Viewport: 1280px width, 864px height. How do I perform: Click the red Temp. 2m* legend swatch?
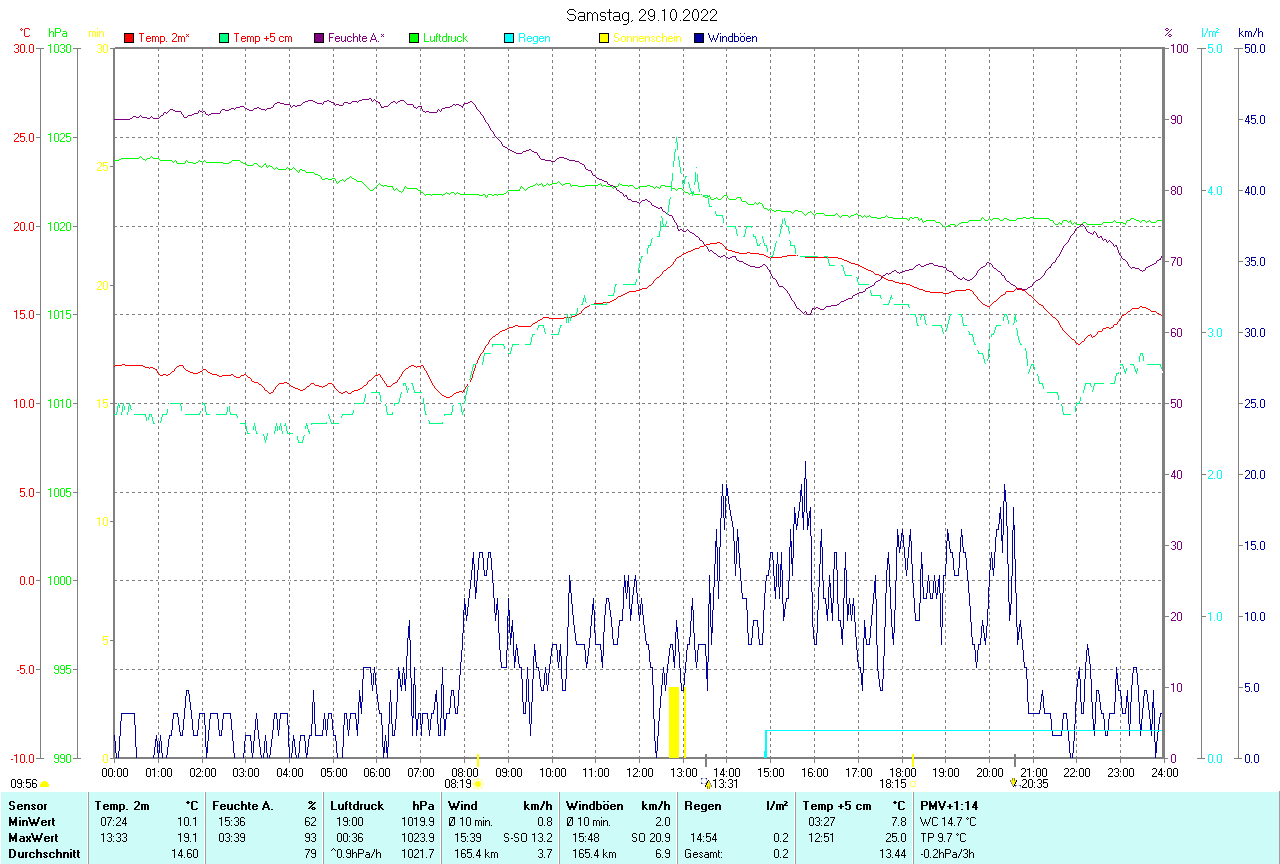pyautogui.click(x=129, y=38)
